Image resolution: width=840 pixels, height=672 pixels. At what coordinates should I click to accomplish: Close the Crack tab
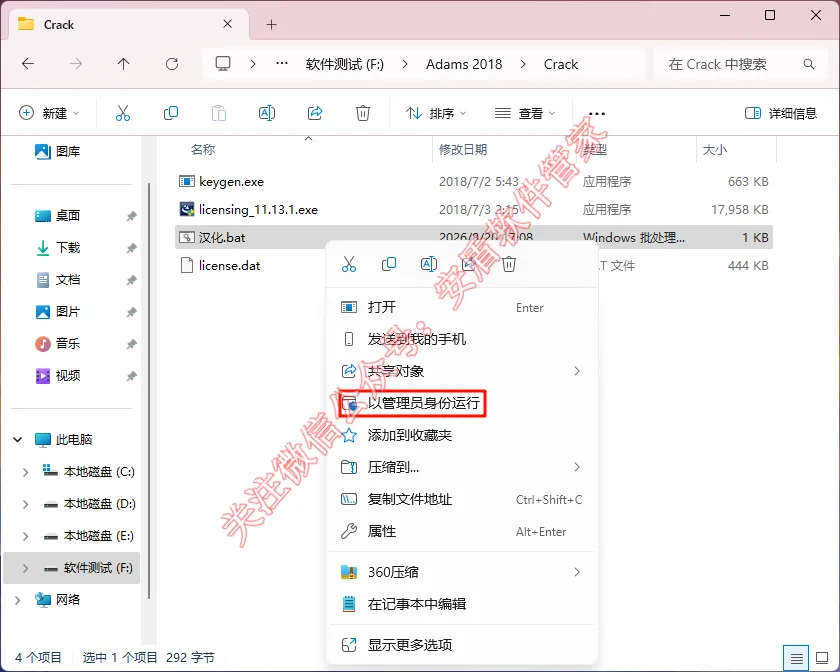click(228, 24)
